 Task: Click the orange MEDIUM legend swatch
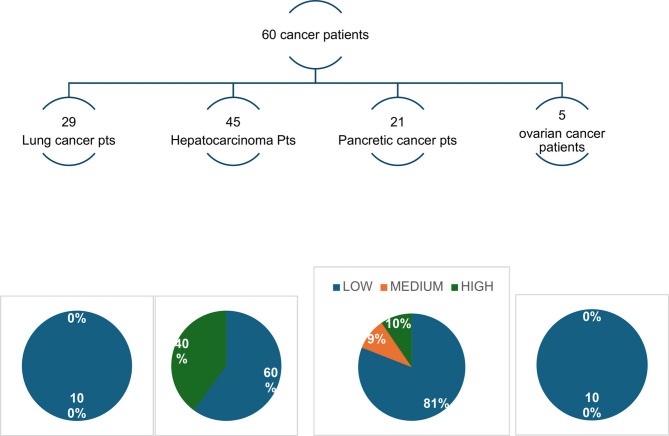[x=384, y=287]
